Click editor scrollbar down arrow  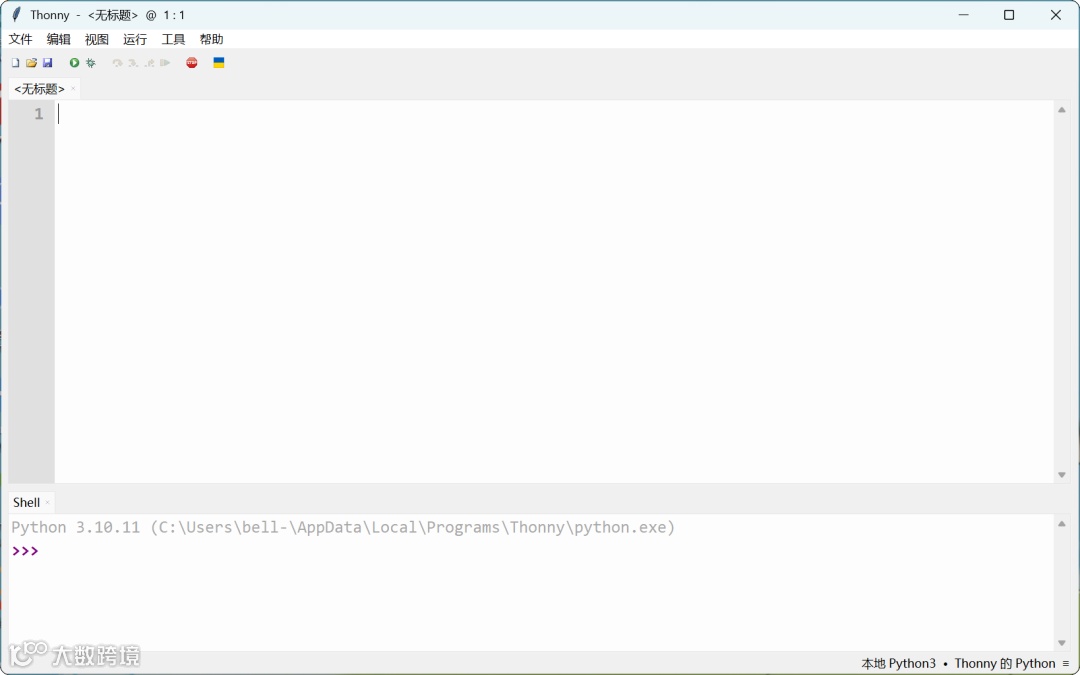1061,475
